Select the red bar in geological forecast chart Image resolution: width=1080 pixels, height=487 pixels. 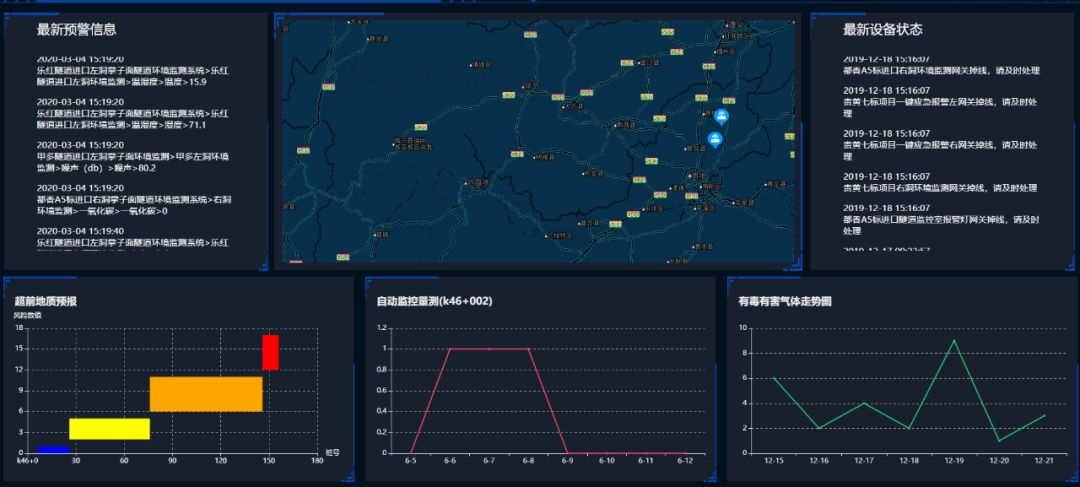click(270, 352)
